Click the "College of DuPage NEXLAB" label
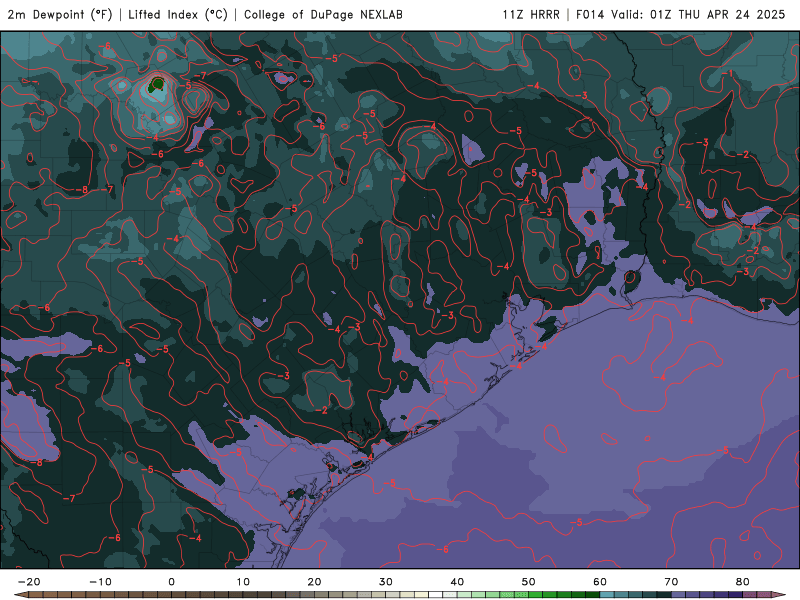 (323, 14)
